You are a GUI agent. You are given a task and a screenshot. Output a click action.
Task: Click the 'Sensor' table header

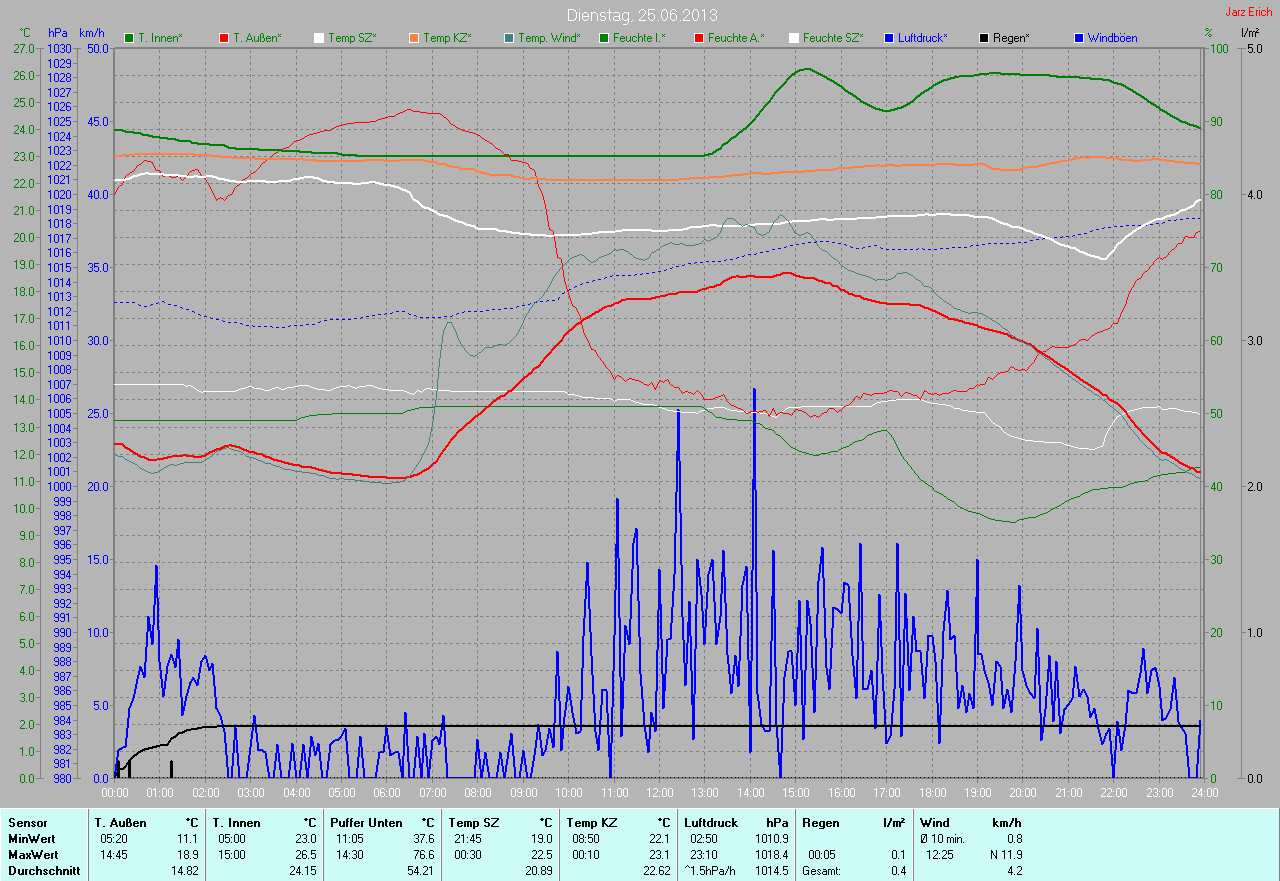[27, 822]
